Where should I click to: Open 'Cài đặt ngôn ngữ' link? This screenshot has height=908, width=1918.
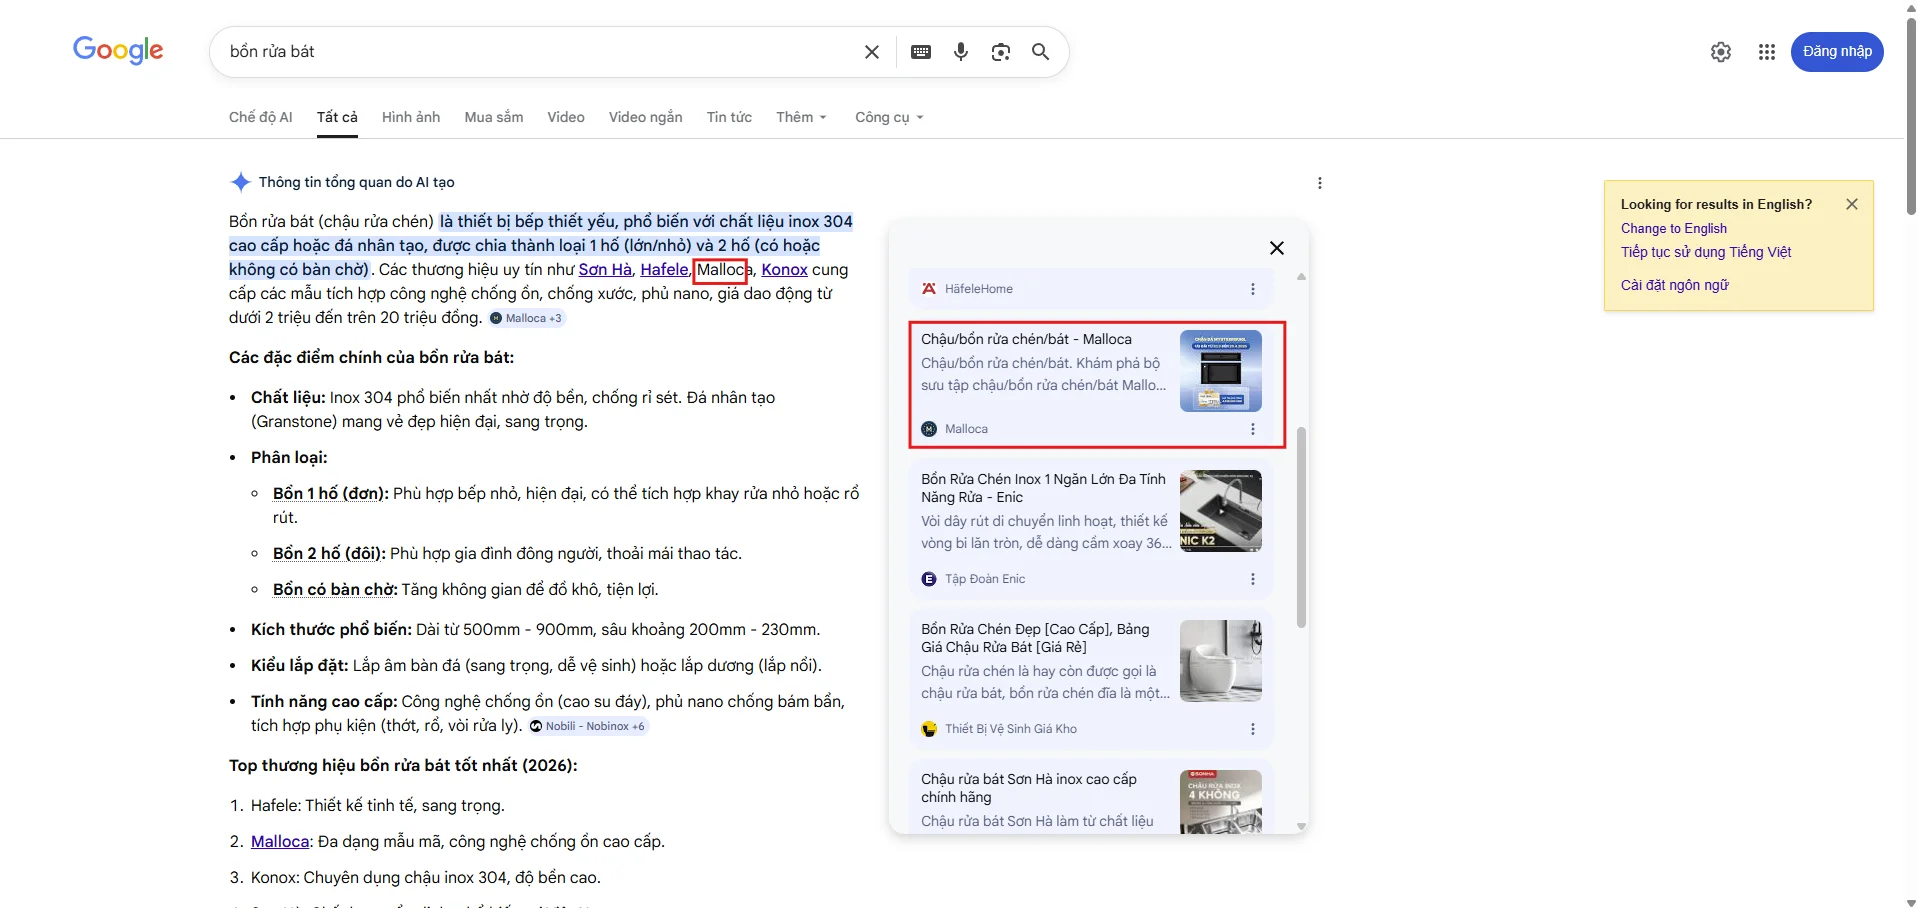click(1675, 285)
